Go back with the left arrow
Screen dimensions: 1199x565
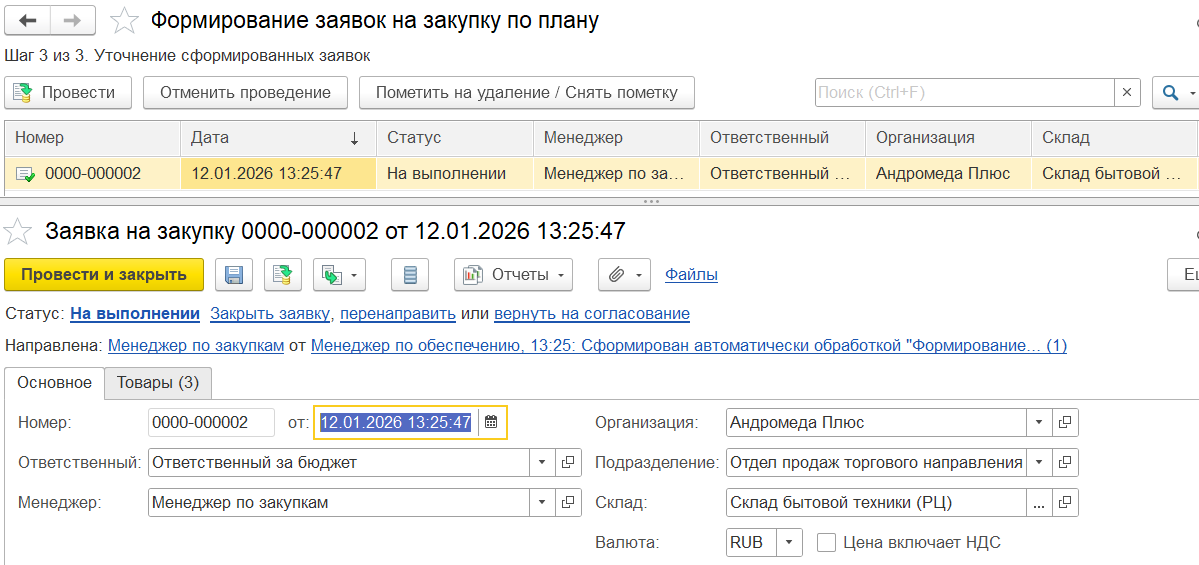[28, 20]
